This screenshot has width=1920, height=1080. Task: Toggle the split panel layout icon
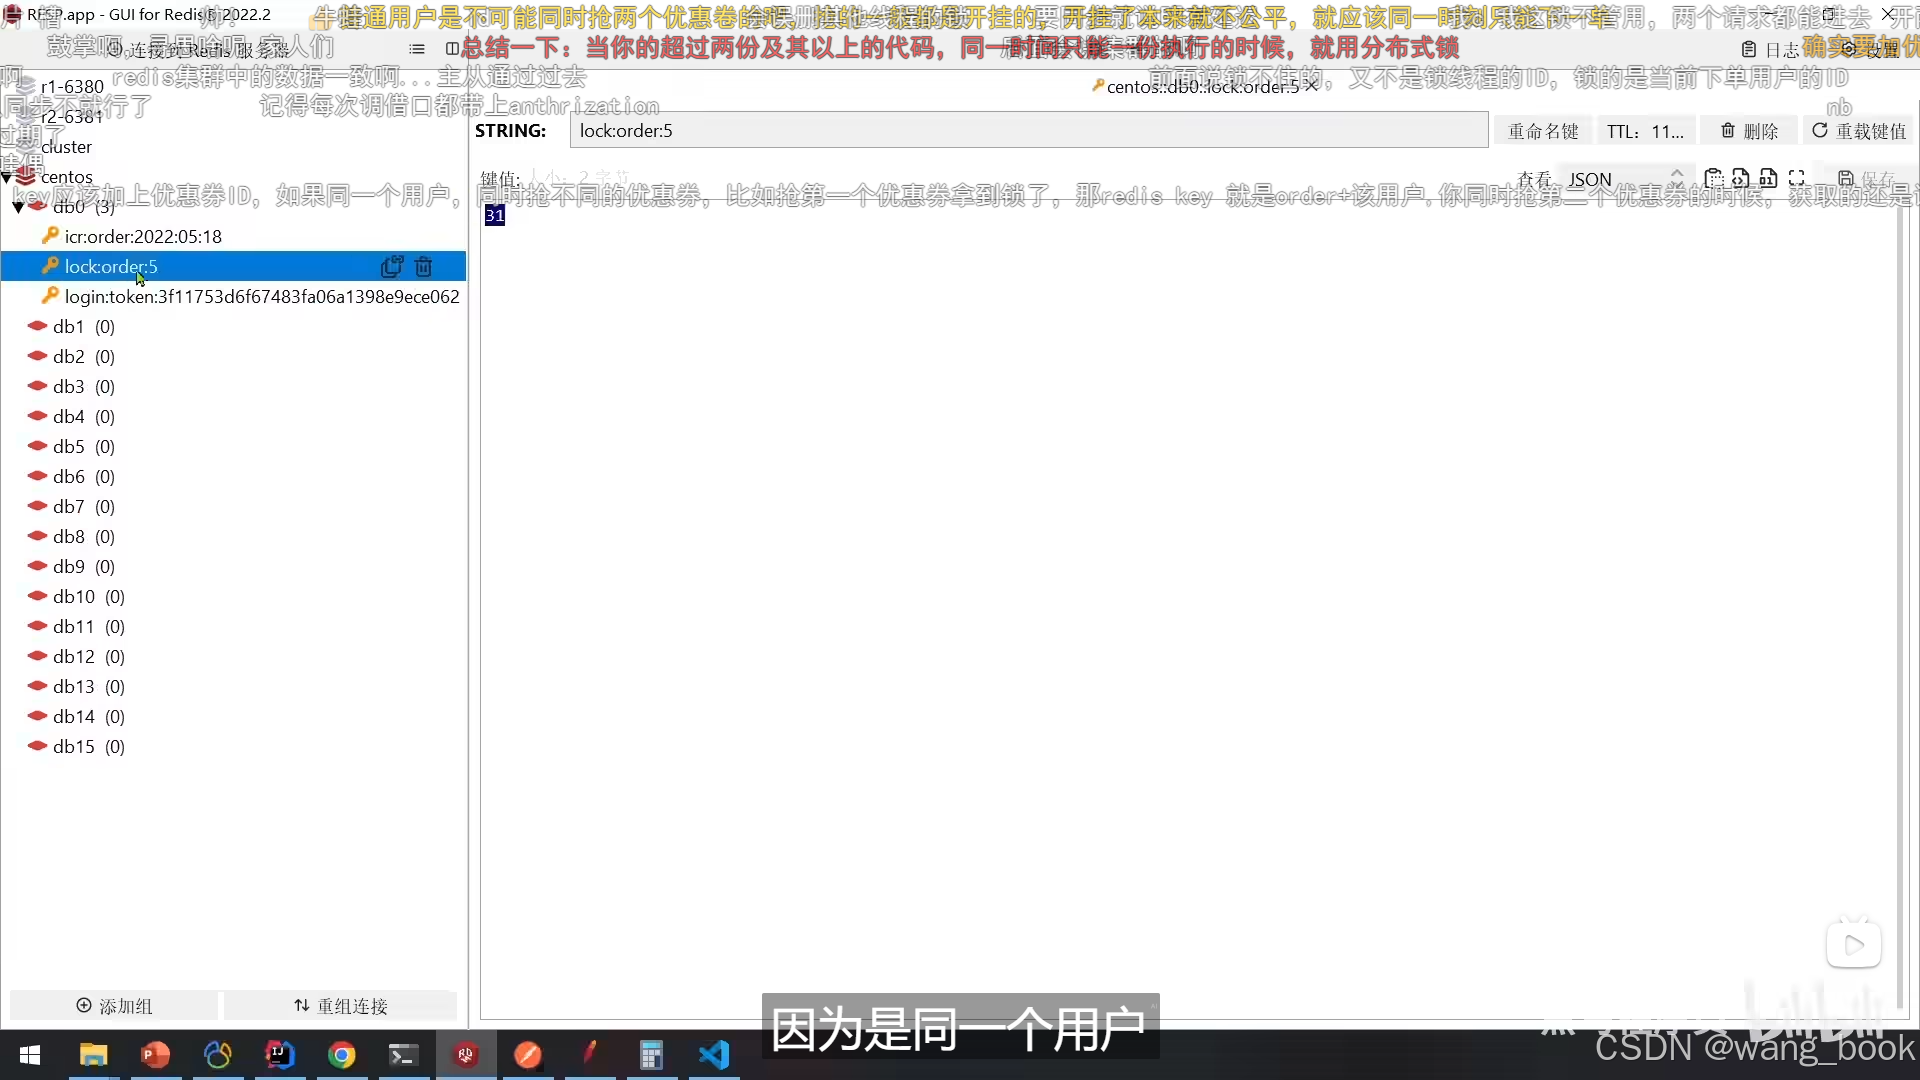tap(452, 49)
